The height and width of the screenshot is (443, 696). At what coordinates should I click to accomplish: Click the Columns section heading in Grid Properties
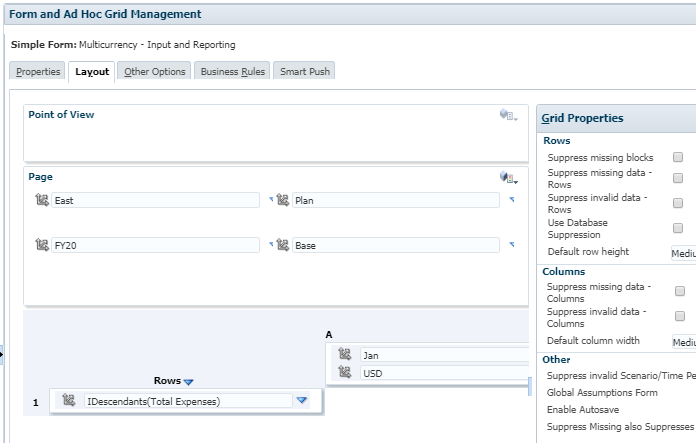pos(564,271)
